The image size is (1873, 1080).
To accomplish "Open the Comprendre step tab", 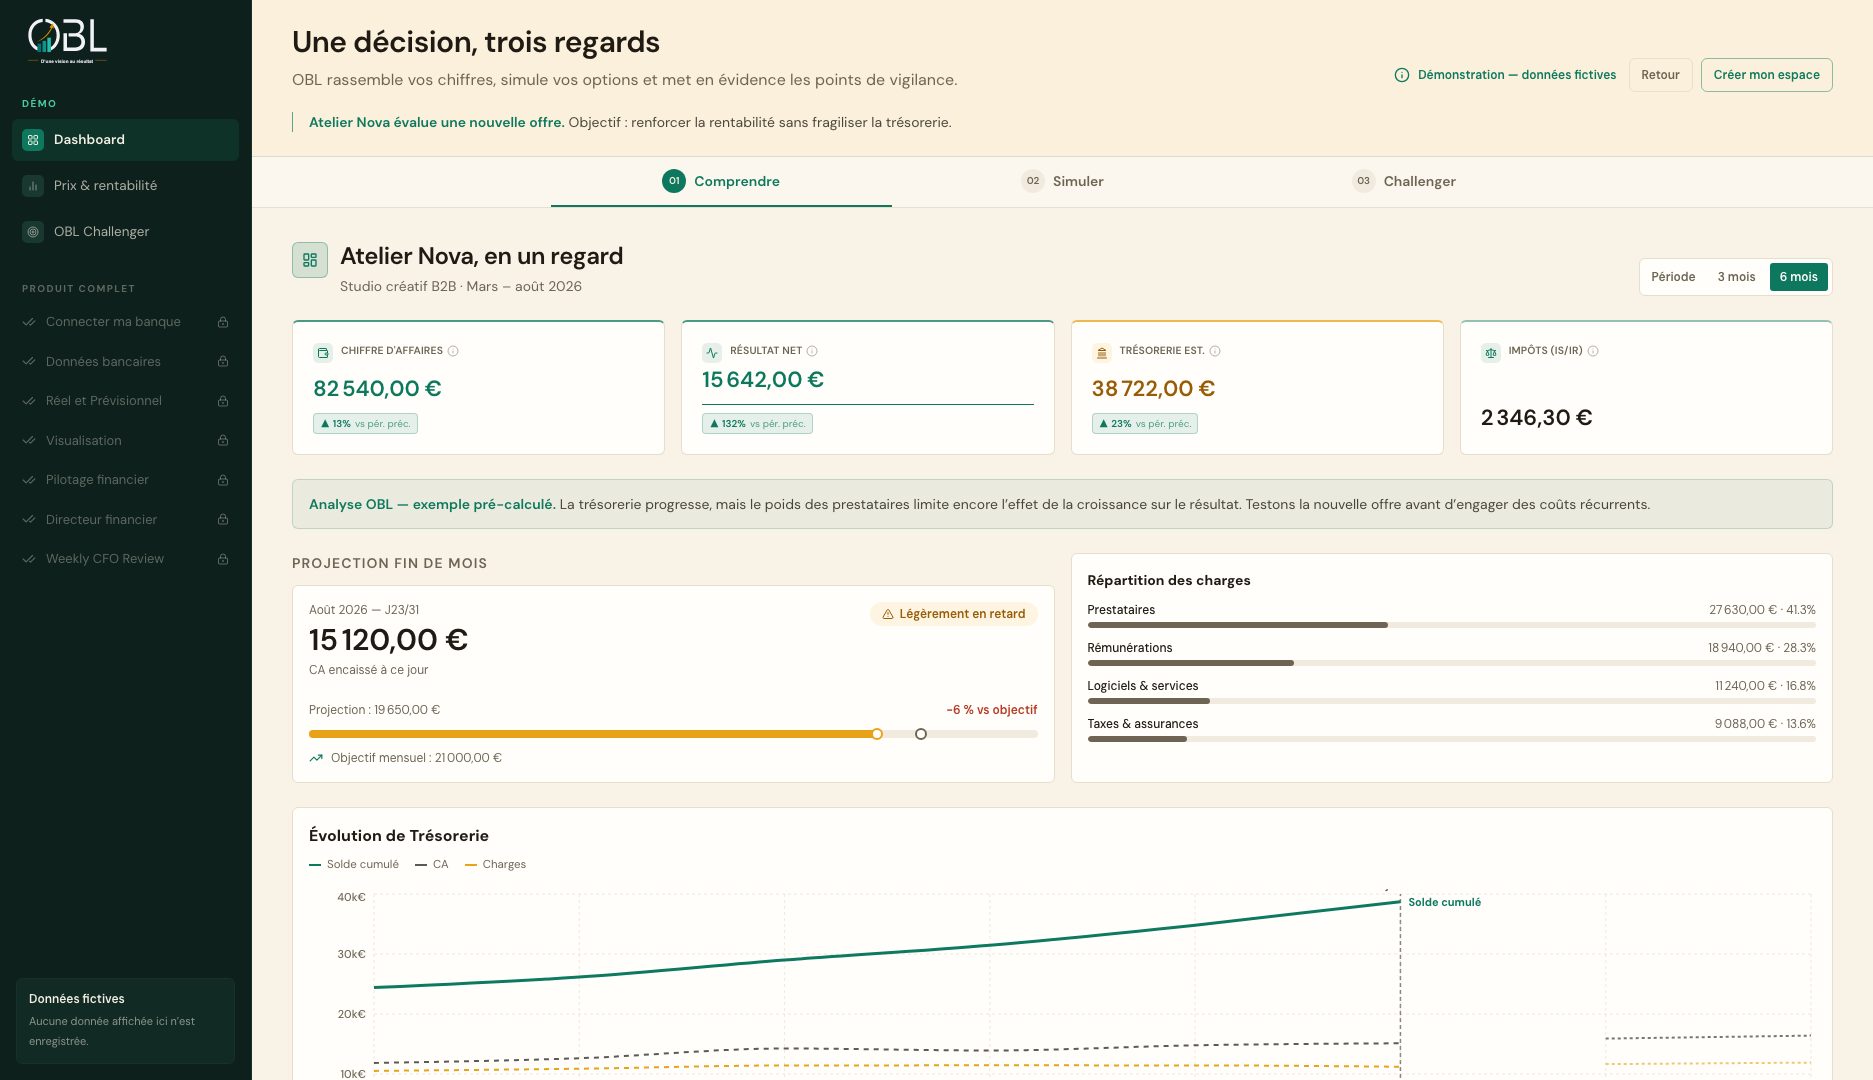I will pyautogui.click(x=721, y=181).
